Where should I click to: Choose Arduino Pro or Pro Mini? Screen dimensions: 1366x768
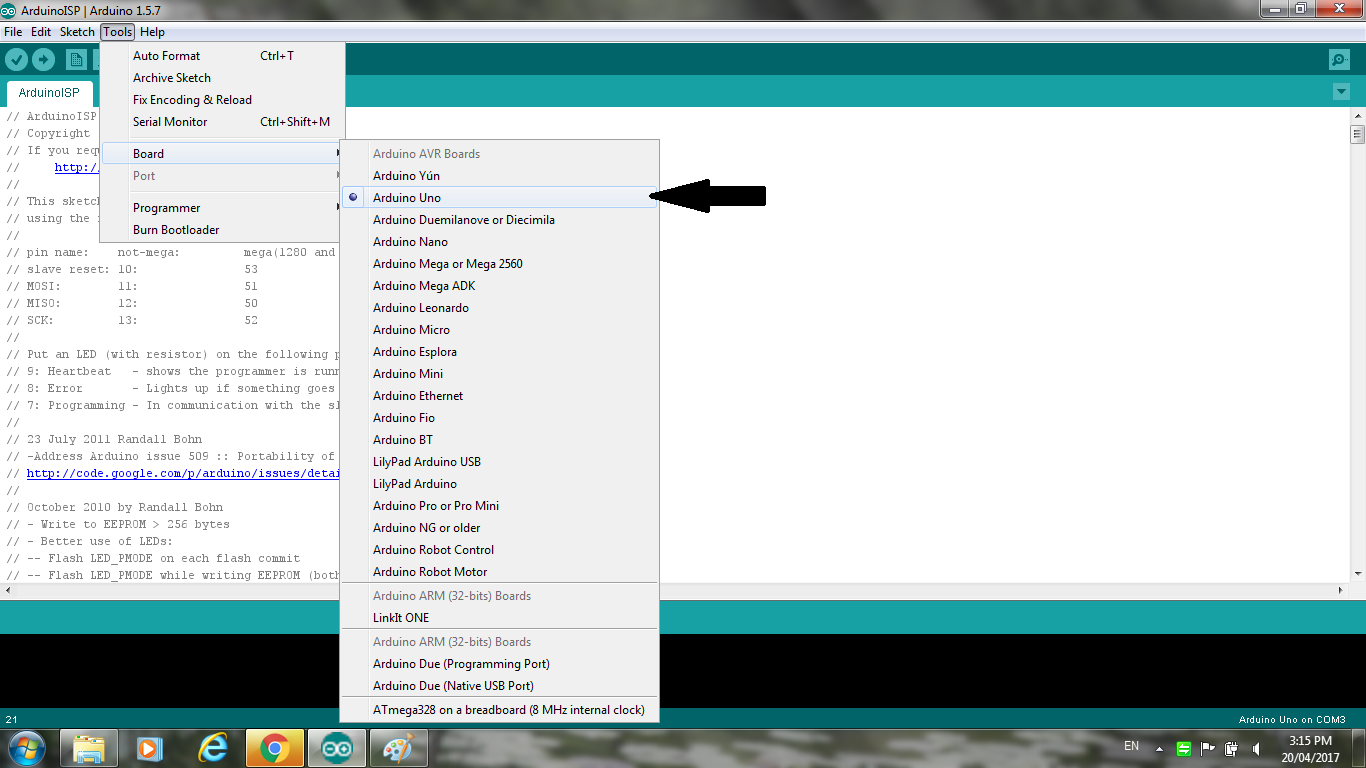499,506
